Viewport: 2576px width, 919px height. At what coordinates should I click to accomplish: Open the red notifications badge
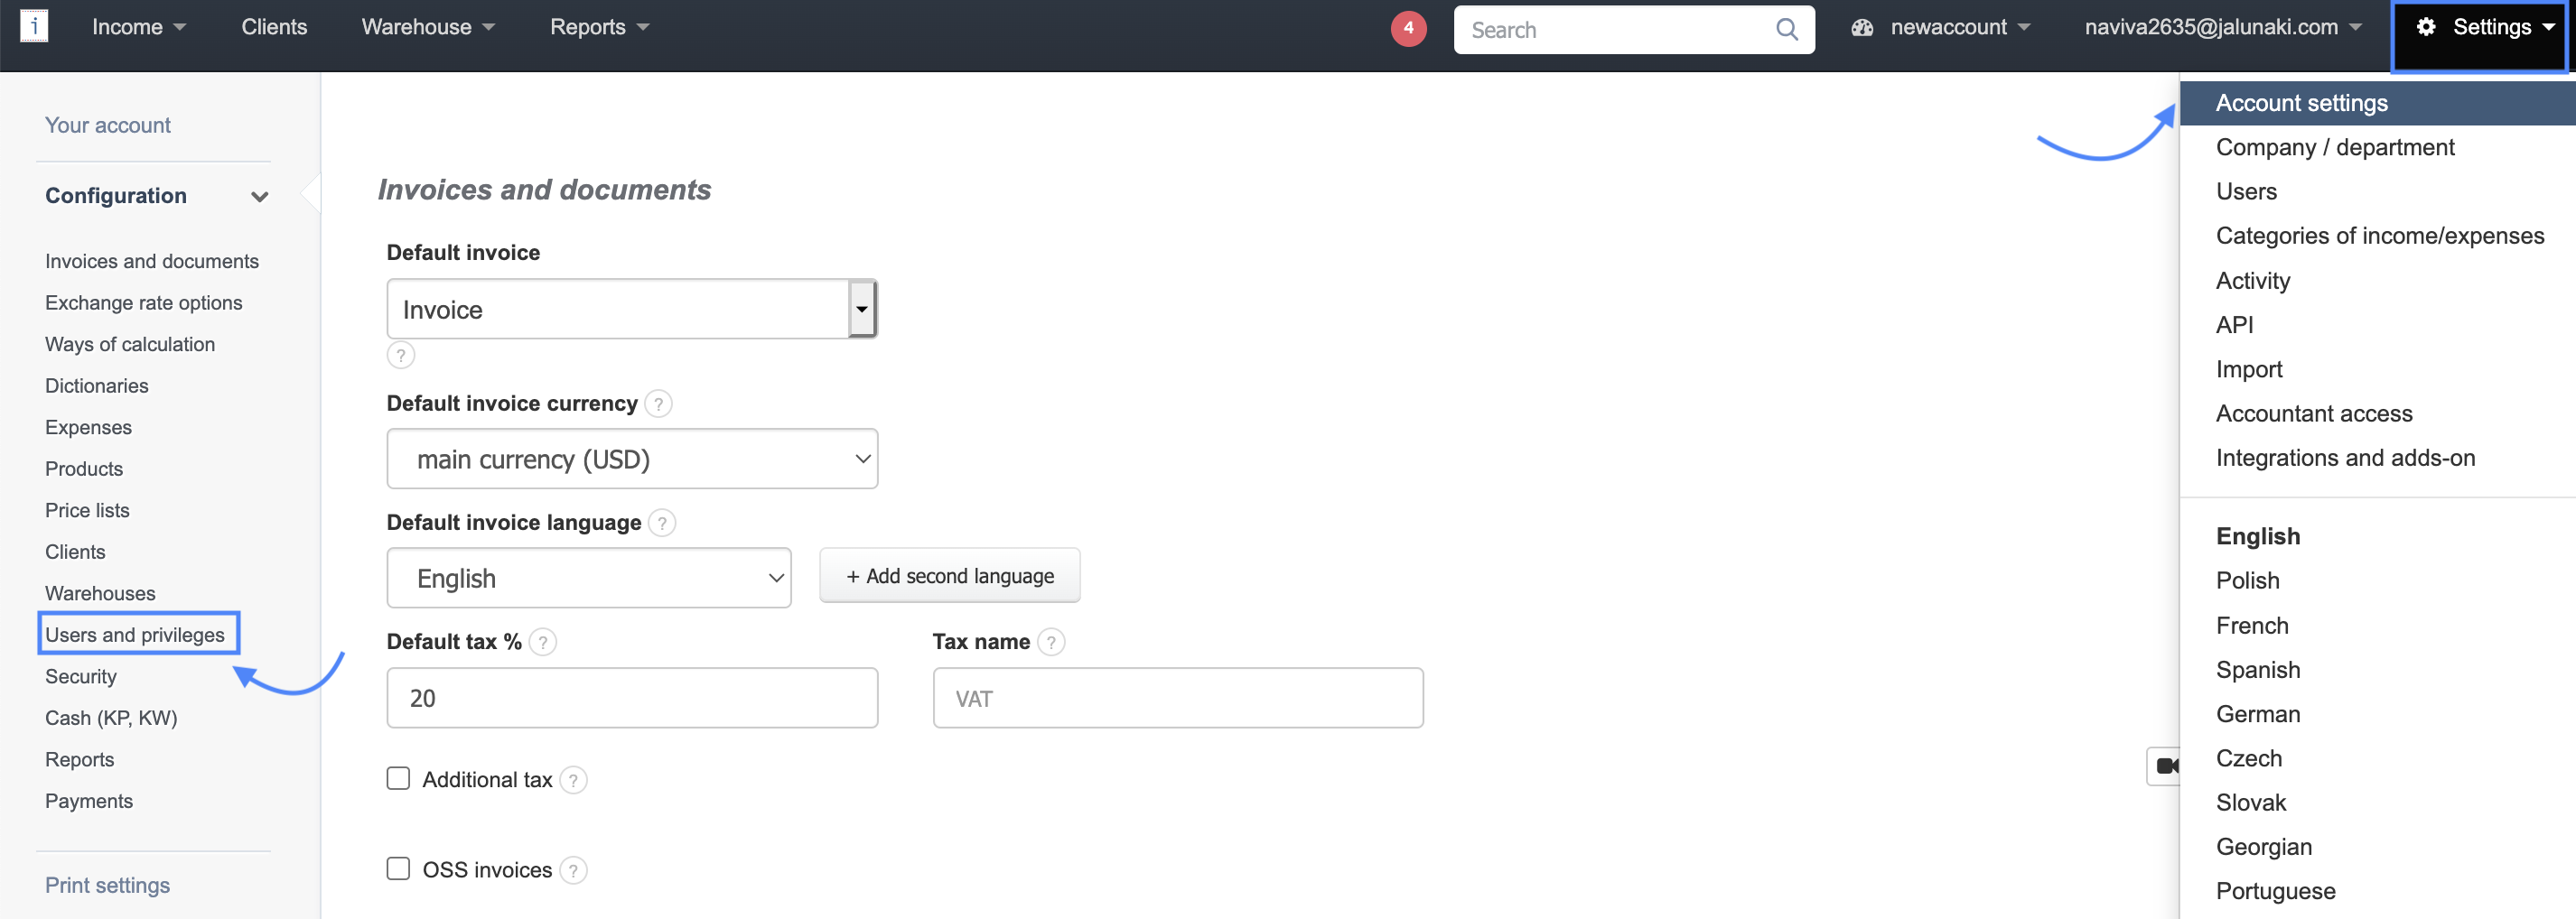pos(1407,29)
